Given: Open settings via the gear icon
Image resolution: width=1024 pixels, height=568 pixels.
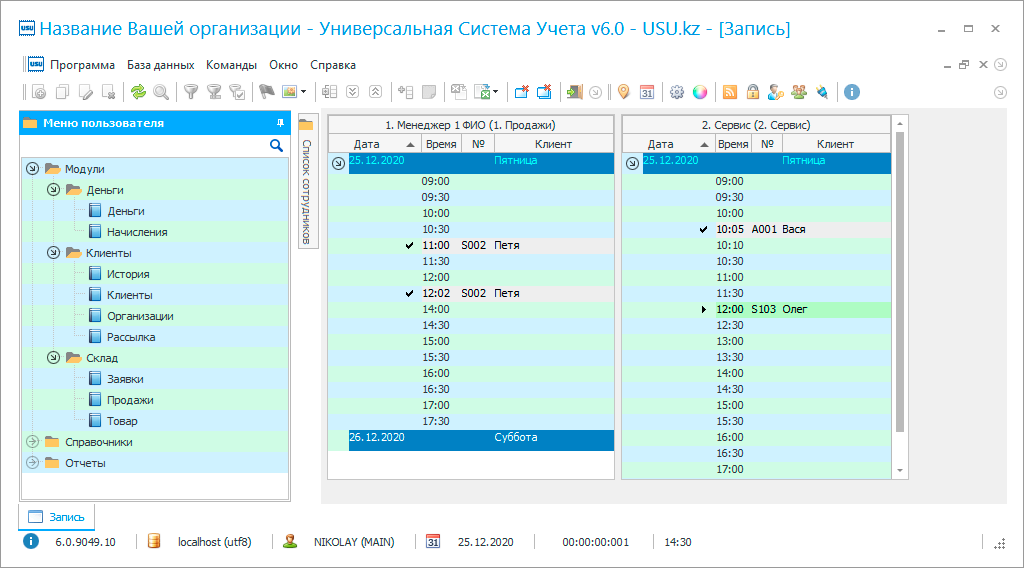Looking at the screenshot, I should coord(677,92).
